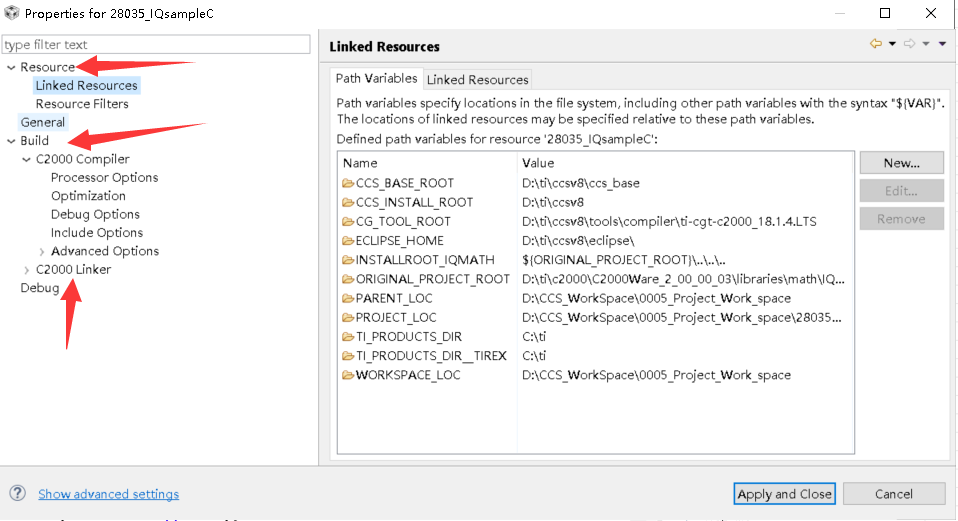Select Processor Options in the tree
Viewport: 958px width, 521px height.
104,178
